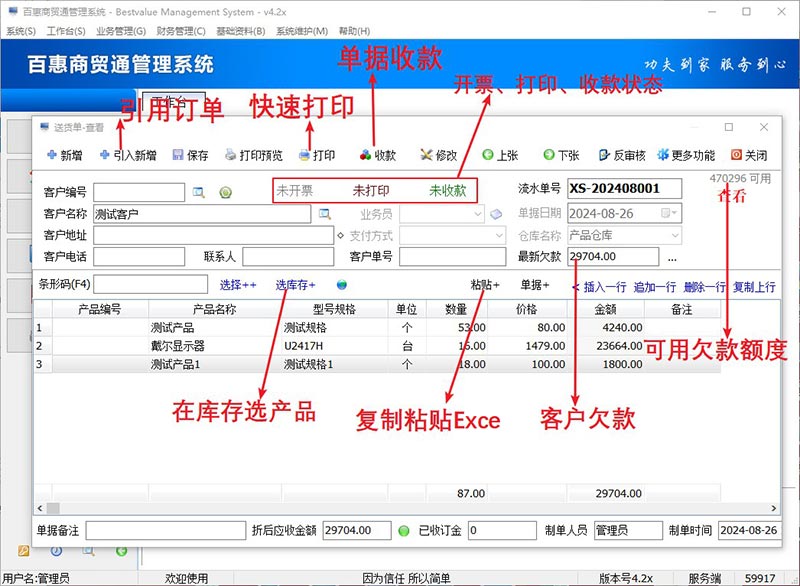The height and width of the screenshot is (586, 800).
Task: Click the 金额 column header
Action: pos(606,309)
